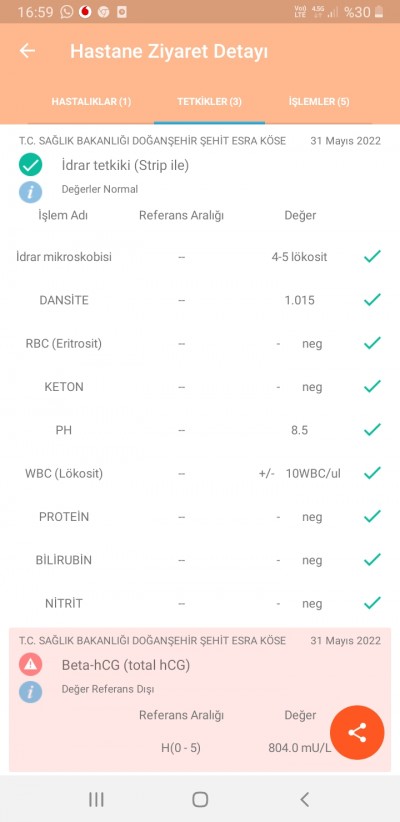The image size is (400, 822).
Task: Select the TETKİKLER (3) tab
Action: tap(210, 102)
